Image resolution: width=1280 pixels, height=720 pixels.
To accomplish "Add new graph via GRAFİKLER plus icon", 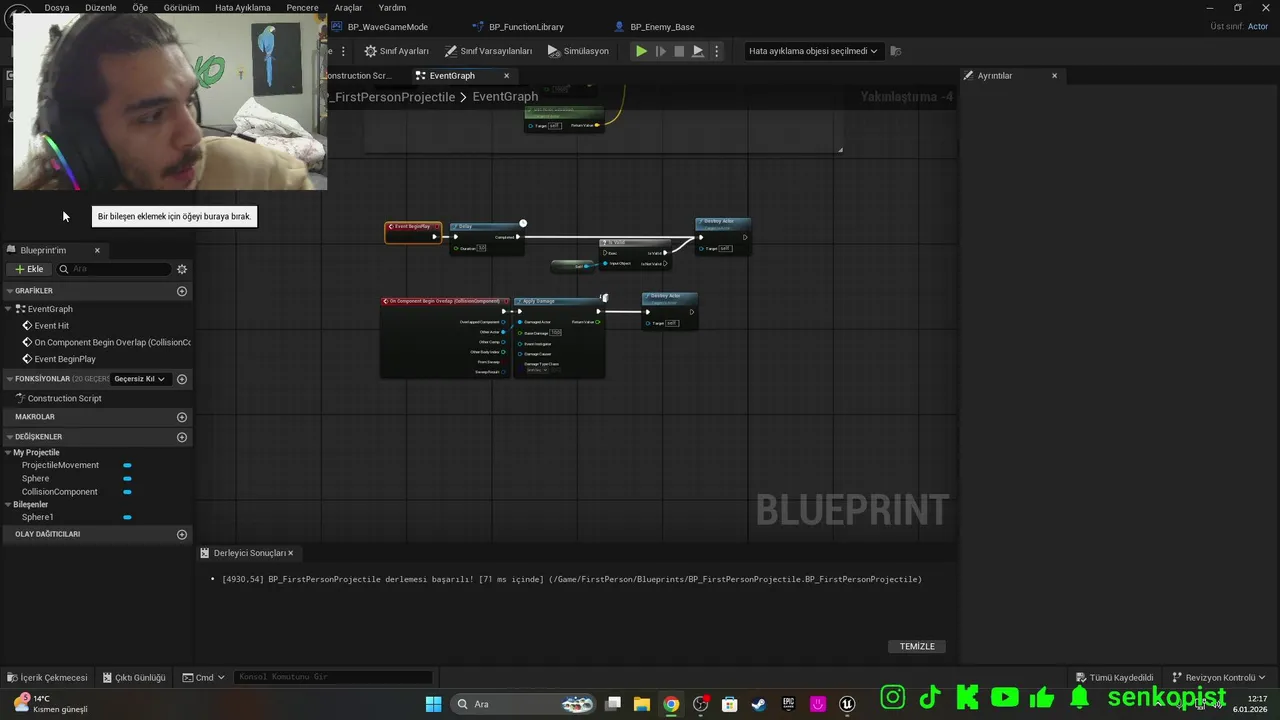I will tap(182, 291).
